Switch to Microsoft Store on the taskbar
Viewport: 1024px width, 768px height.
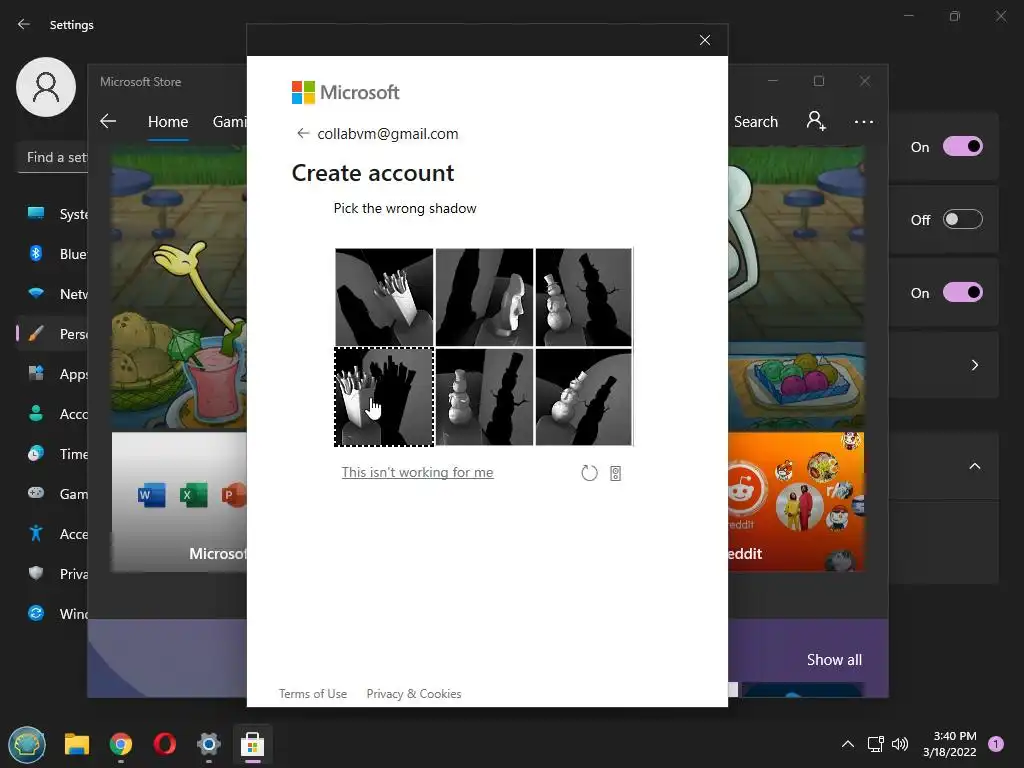point(252,744)
